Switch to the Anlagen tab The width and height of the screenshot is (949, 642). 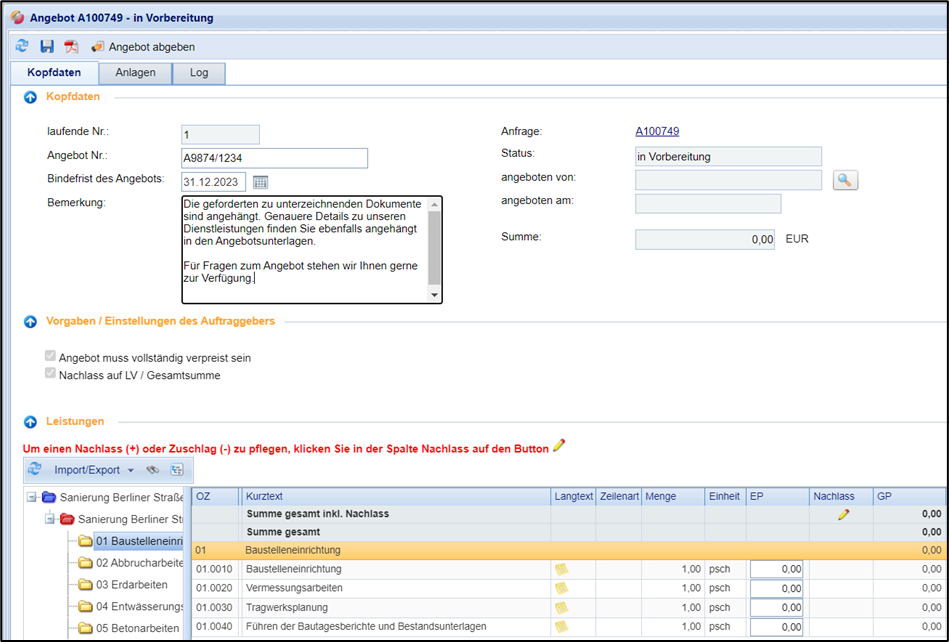click(x=135, y=73)
